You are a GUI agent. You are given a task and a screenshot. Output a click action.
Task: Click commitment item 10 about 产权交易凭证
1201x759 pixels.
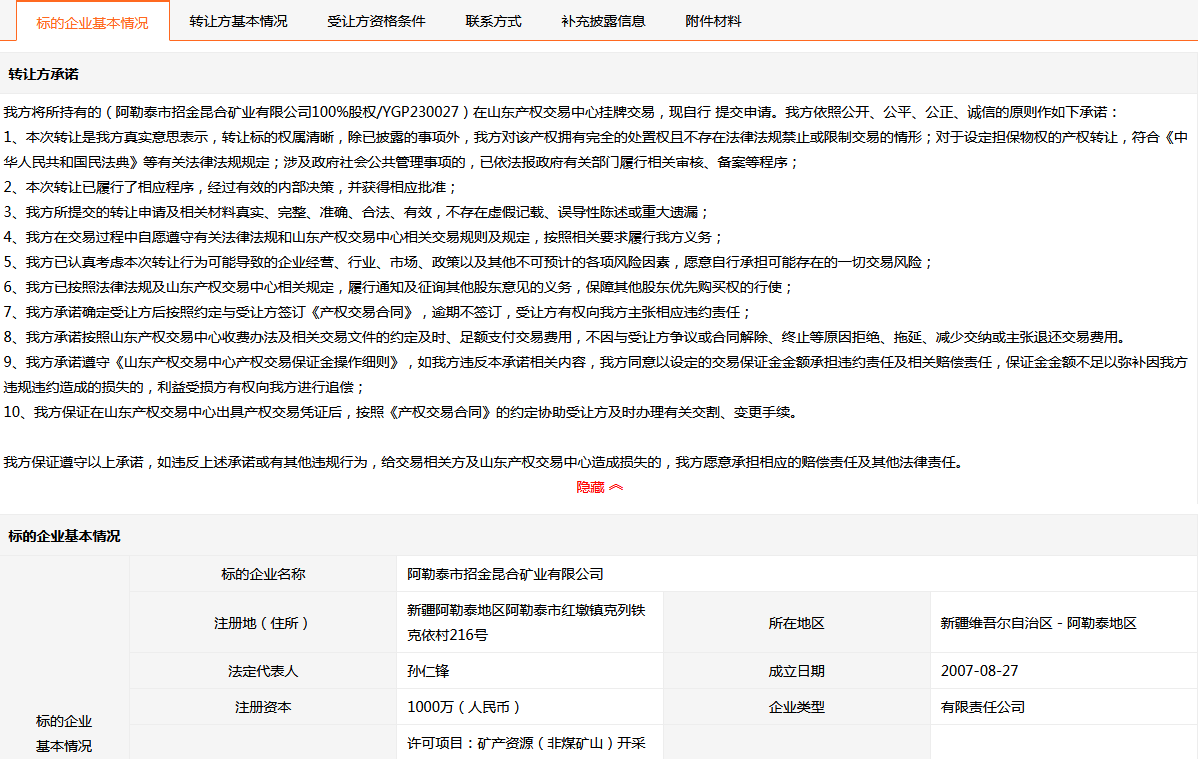click(x=400, y=412)
